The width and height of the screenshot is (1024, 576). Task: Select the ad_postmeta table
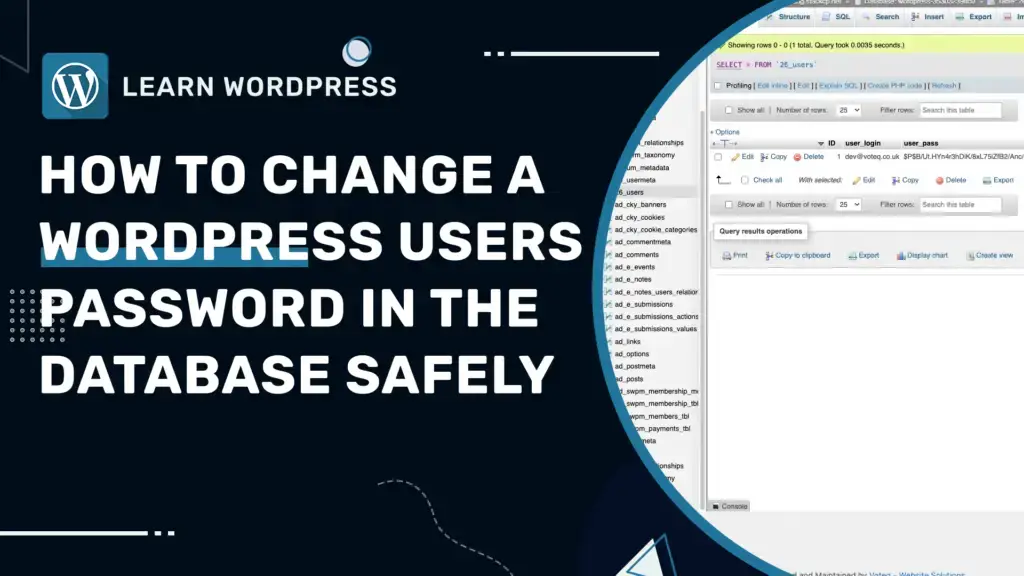(634, 366)
